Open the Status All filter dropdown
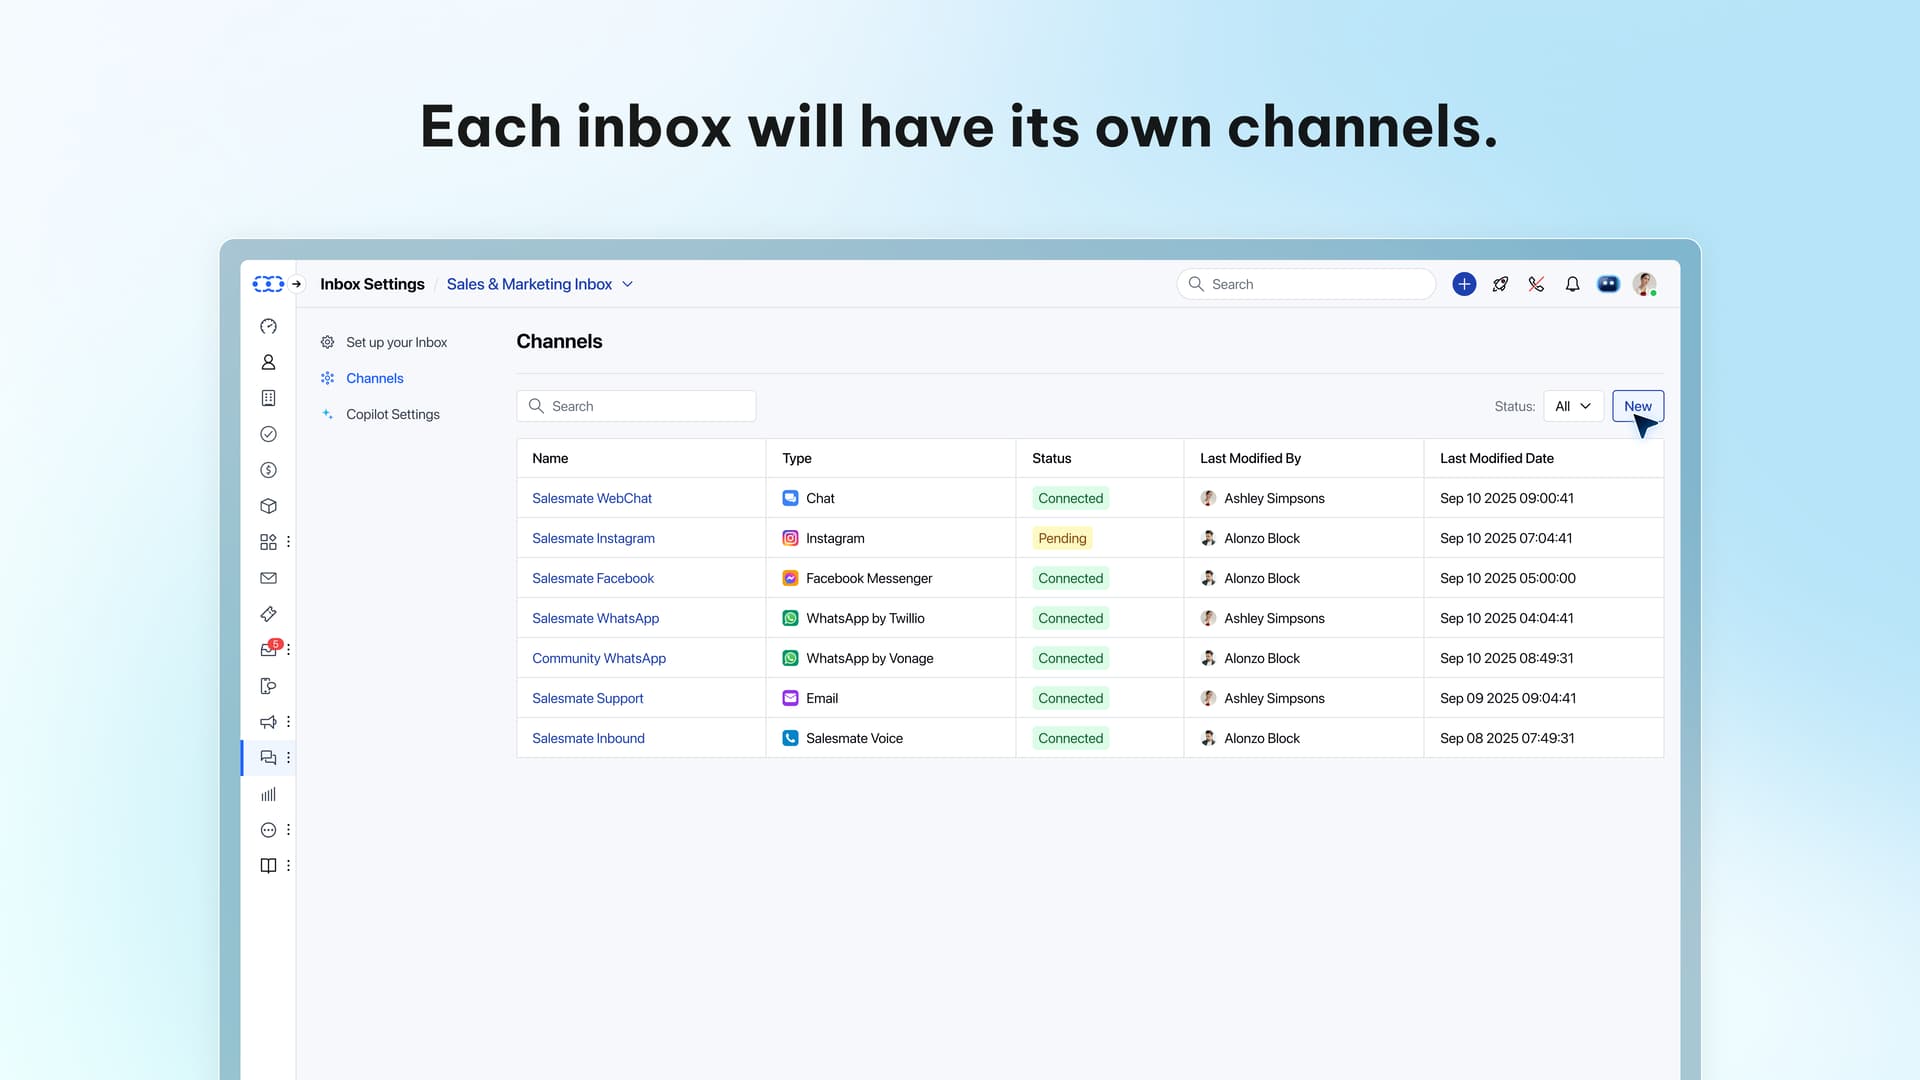This screenshot has width=1920, height=1080. [1573, 406]
